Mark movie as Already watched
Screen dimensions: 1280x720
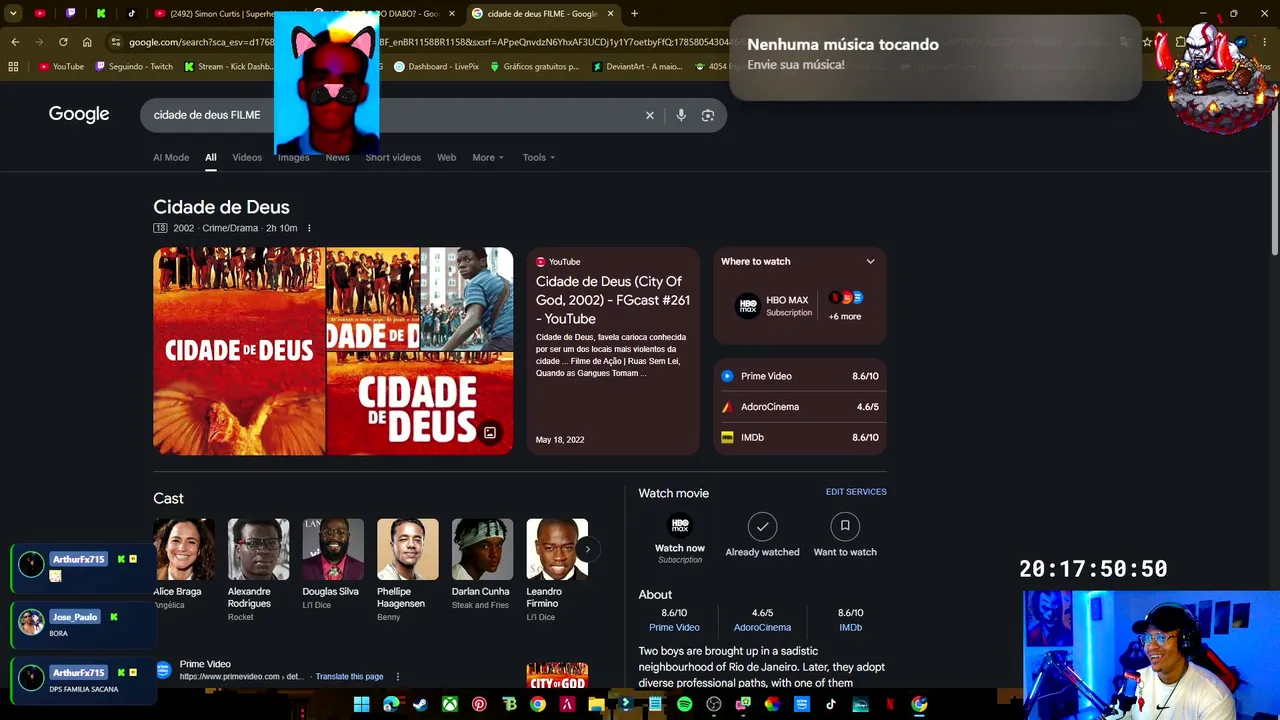tap(762, 536)
